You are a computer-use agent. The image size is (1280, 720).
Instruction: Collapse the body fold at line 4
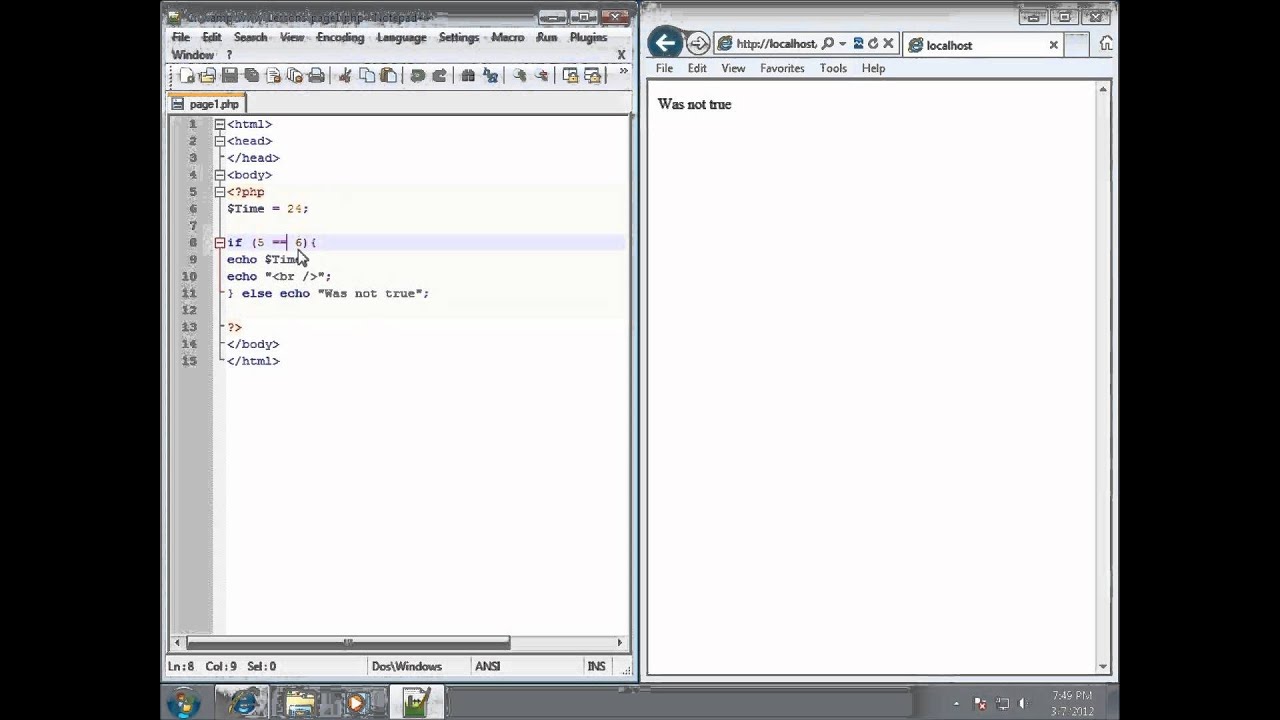[x=219, y=175]
